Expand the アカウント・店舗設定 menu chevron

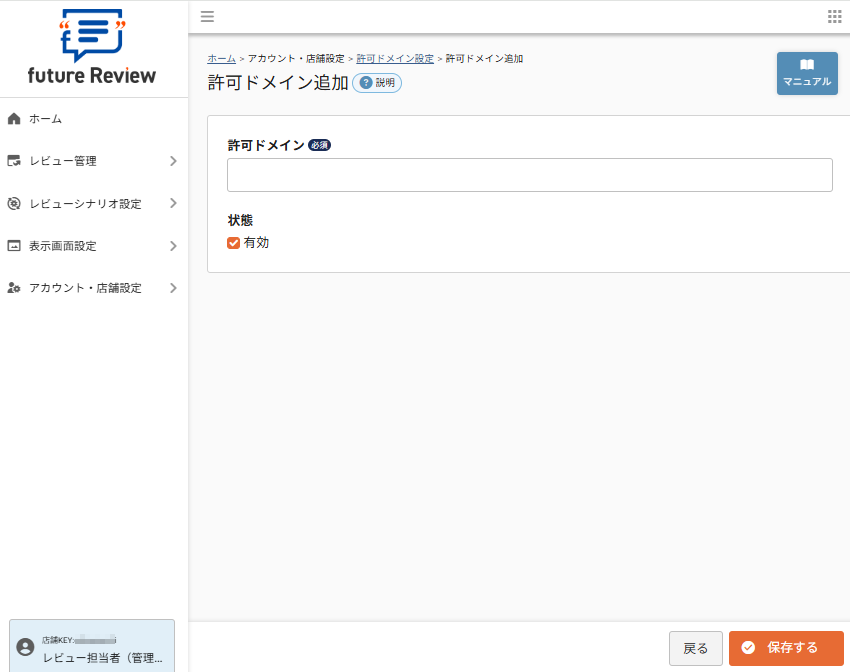172,288
